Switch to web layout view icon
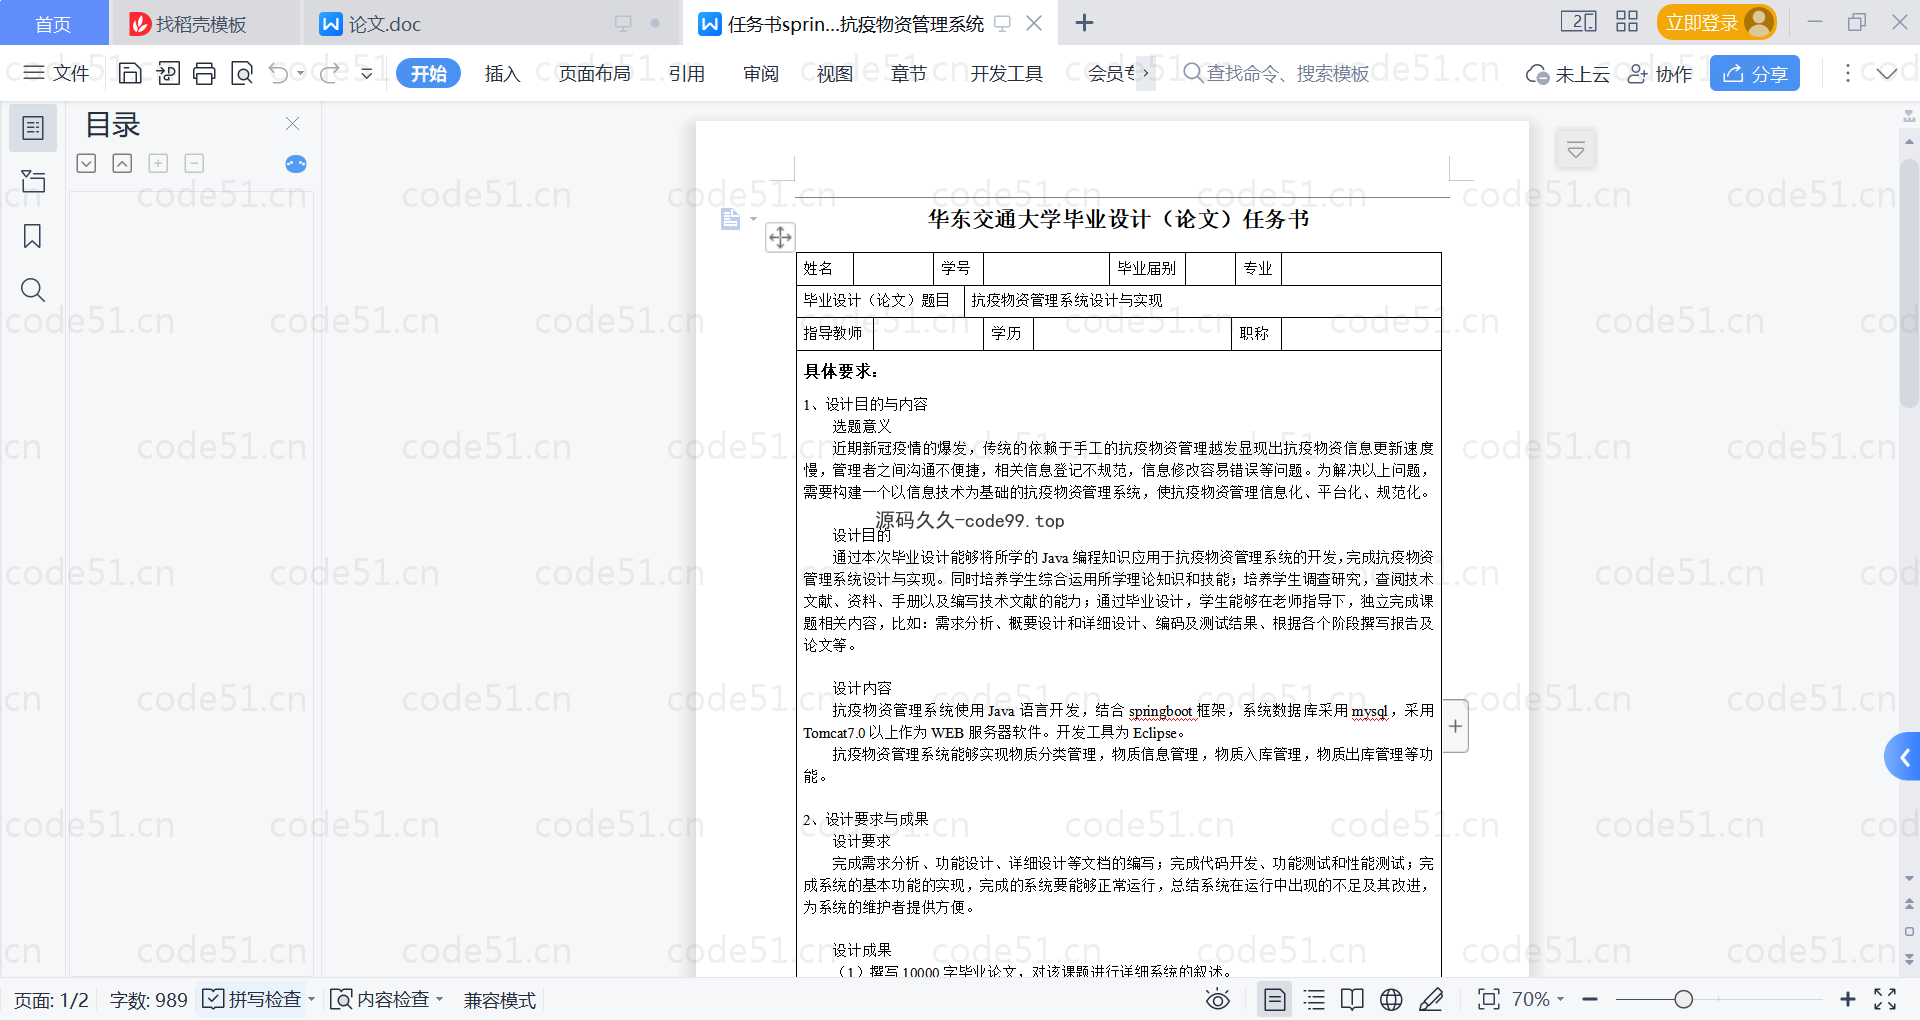 [1391, 999]
